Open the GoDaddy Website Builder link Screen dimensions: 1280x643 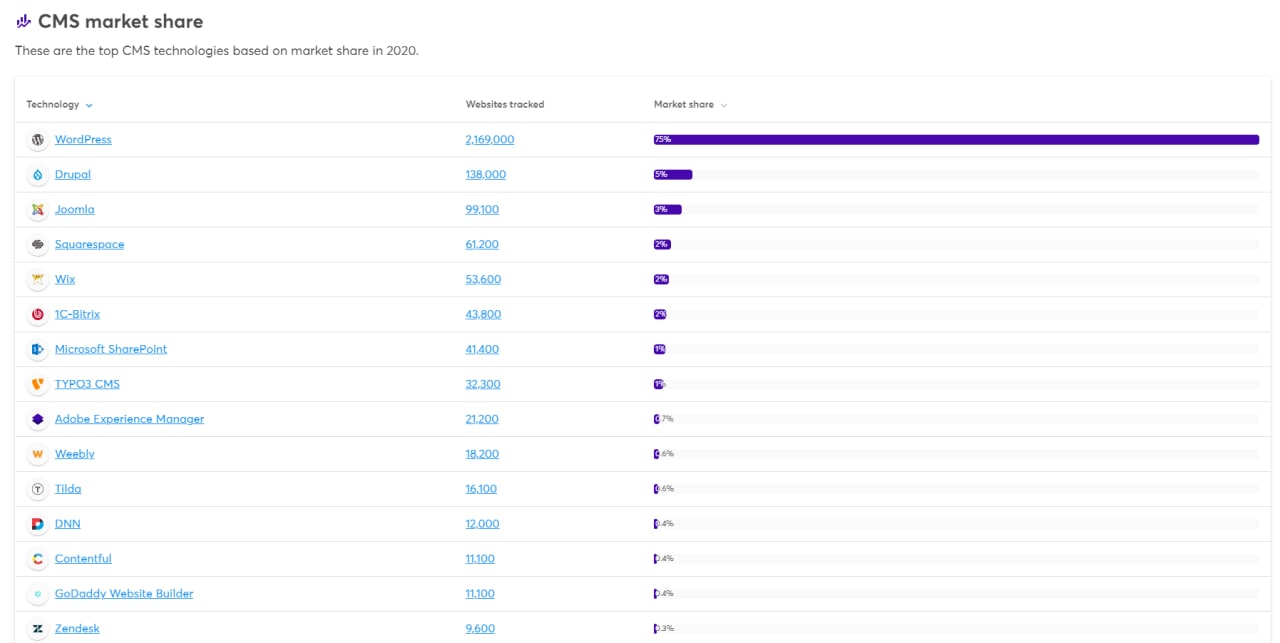click(124, 595)
